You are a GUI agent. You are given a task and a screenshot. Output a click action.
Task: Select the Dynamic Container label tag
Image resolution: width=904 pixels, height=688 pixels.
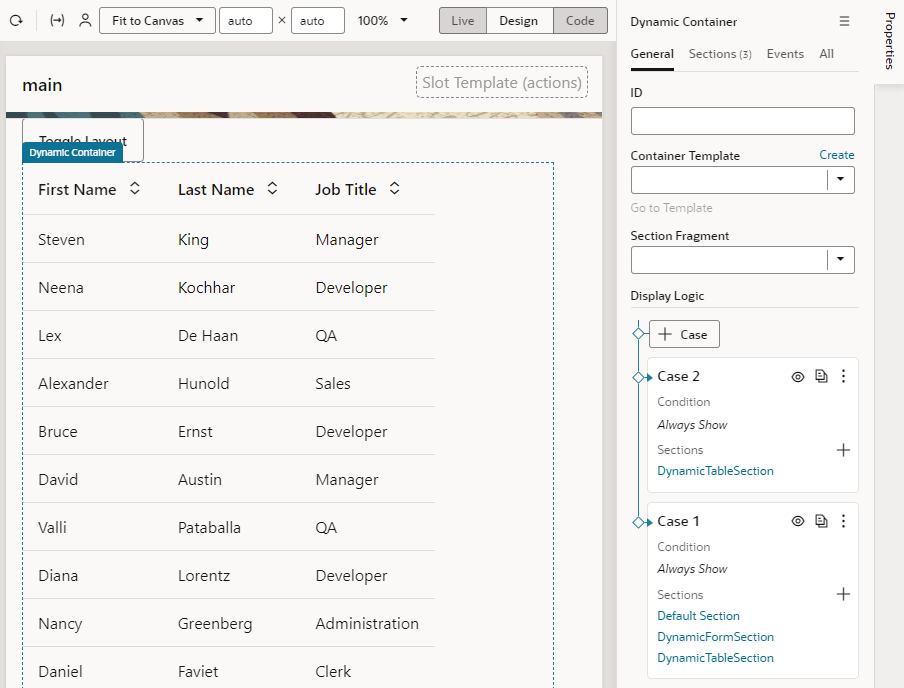point(73,153)
